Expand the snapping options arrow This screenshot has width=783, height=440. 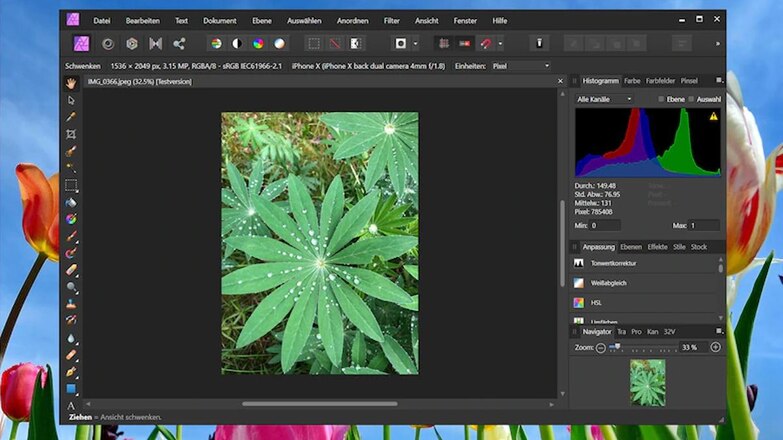point(500,43)
